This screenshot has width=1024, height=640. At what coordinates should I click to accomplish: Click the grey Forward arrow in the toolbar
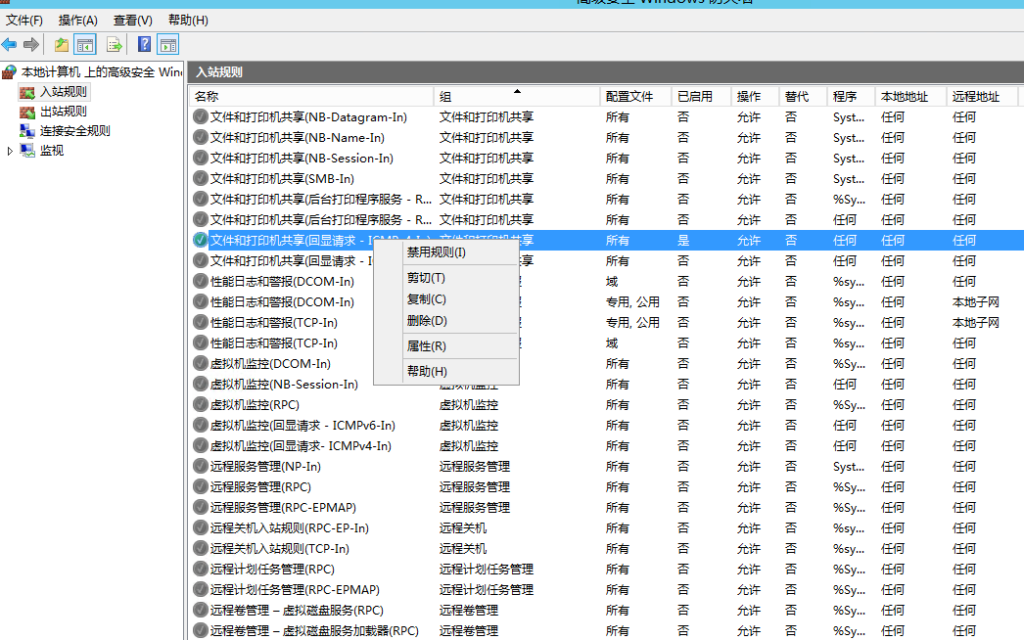[x=31, y=44]
